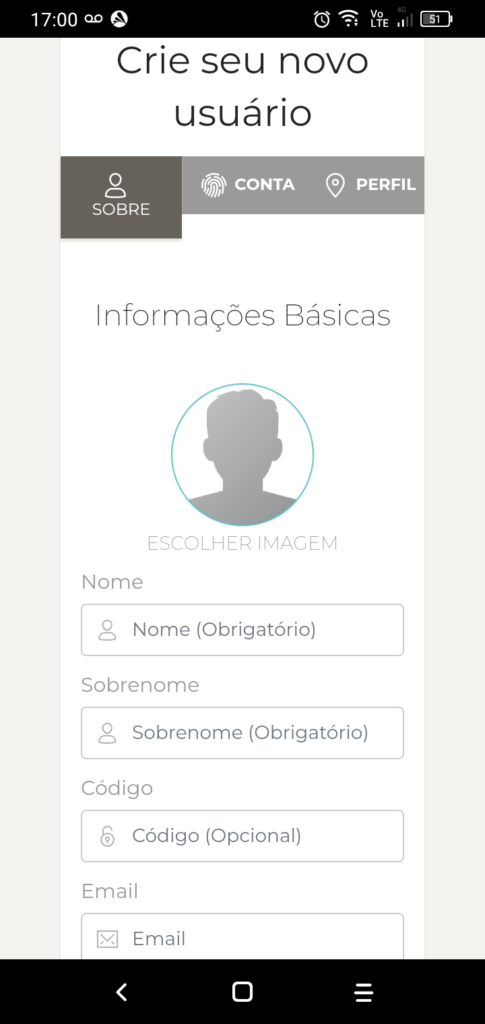
Task: Switch to the CONTA tab
Action: pos(248,185)
